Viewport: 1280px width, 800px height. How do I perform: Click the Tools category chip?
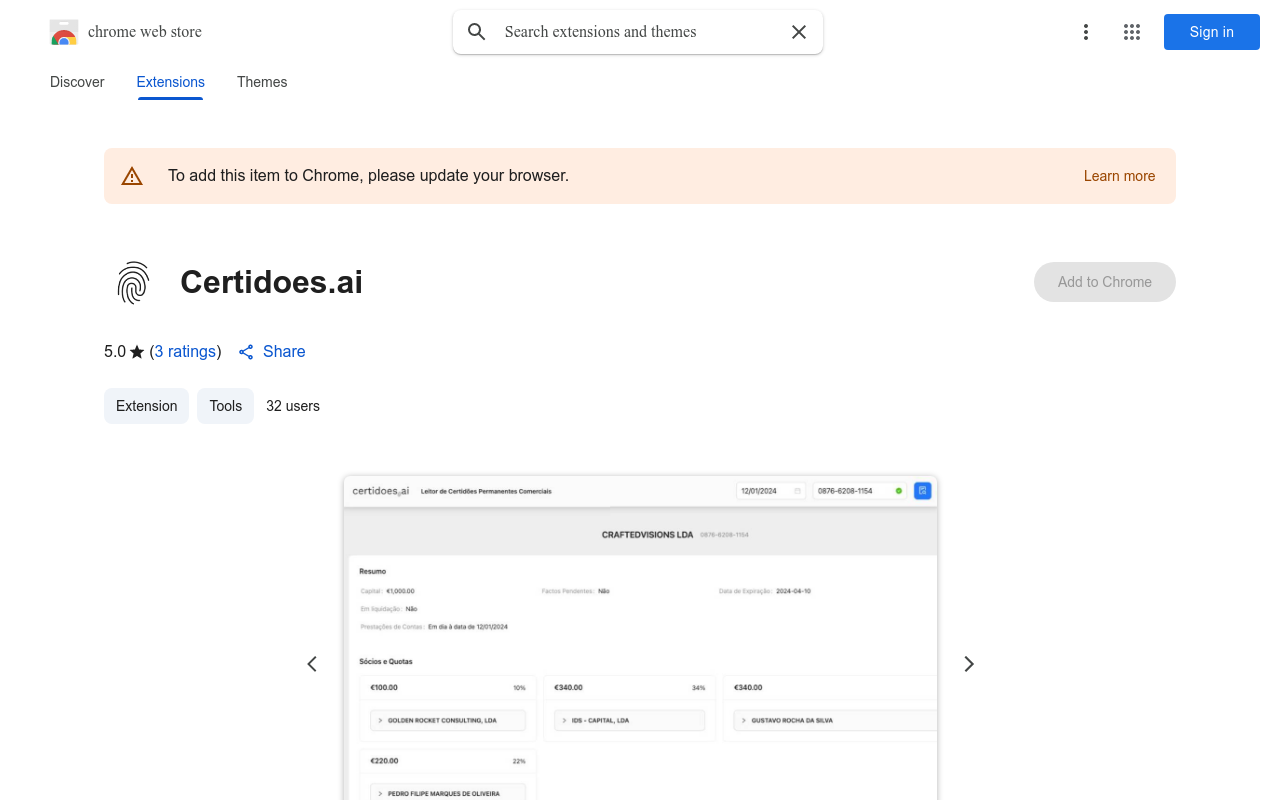click(x=226, y=406)
